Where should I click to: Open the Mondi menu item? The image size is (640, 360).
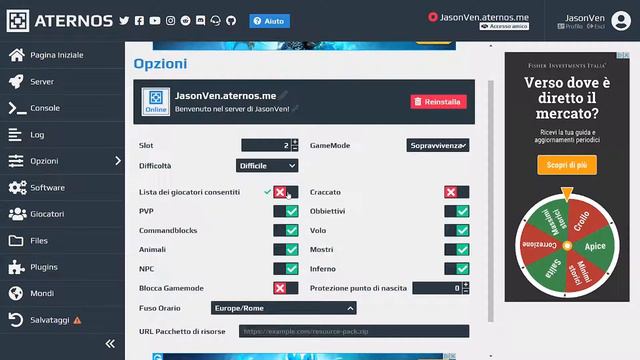pyautogui.click(x=62, y=293)
